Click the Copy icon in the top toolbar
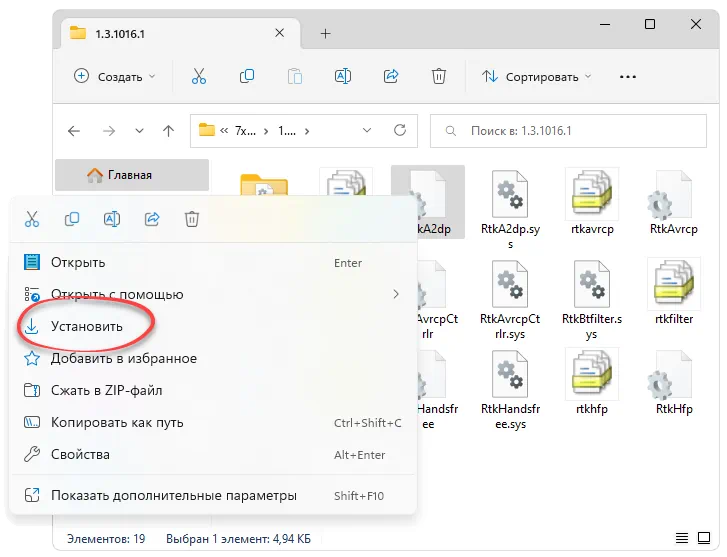Image resolution: width=727 pixels, height=557 pixels. click(247, 76)
